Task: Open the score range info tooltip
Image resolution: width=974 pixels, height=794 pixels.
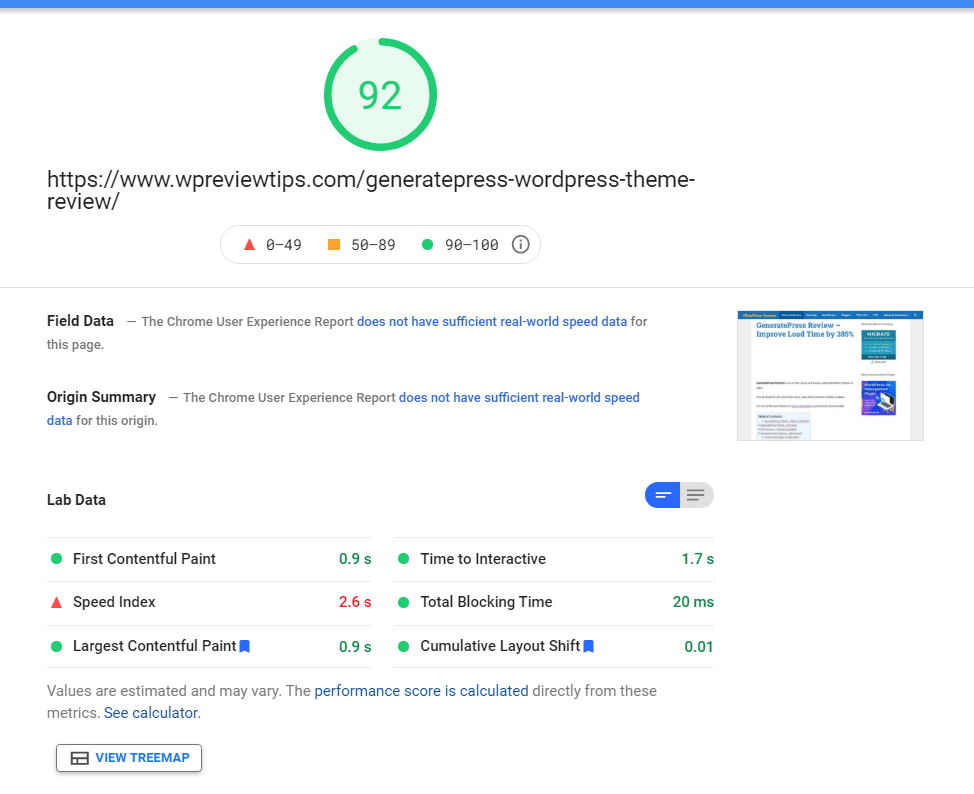Action: [520, 244]
